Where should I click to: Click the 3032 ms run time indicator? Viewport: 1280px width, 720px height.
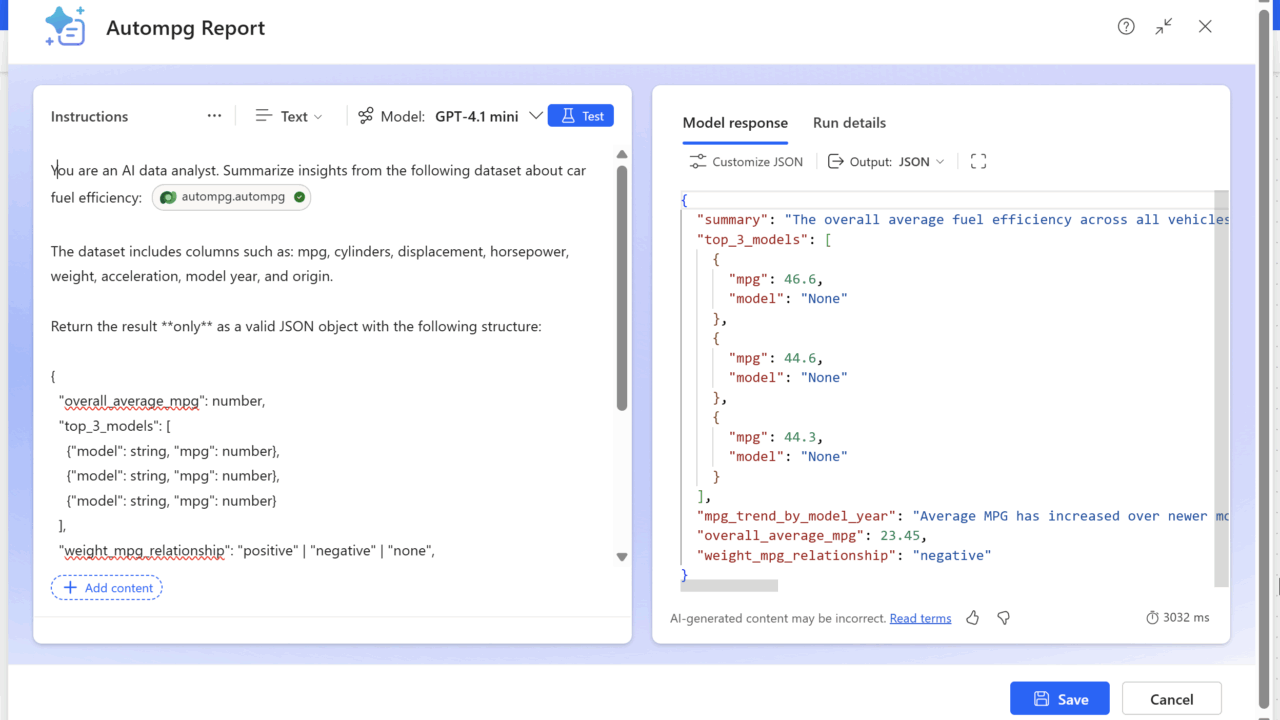pos(1177,618)
